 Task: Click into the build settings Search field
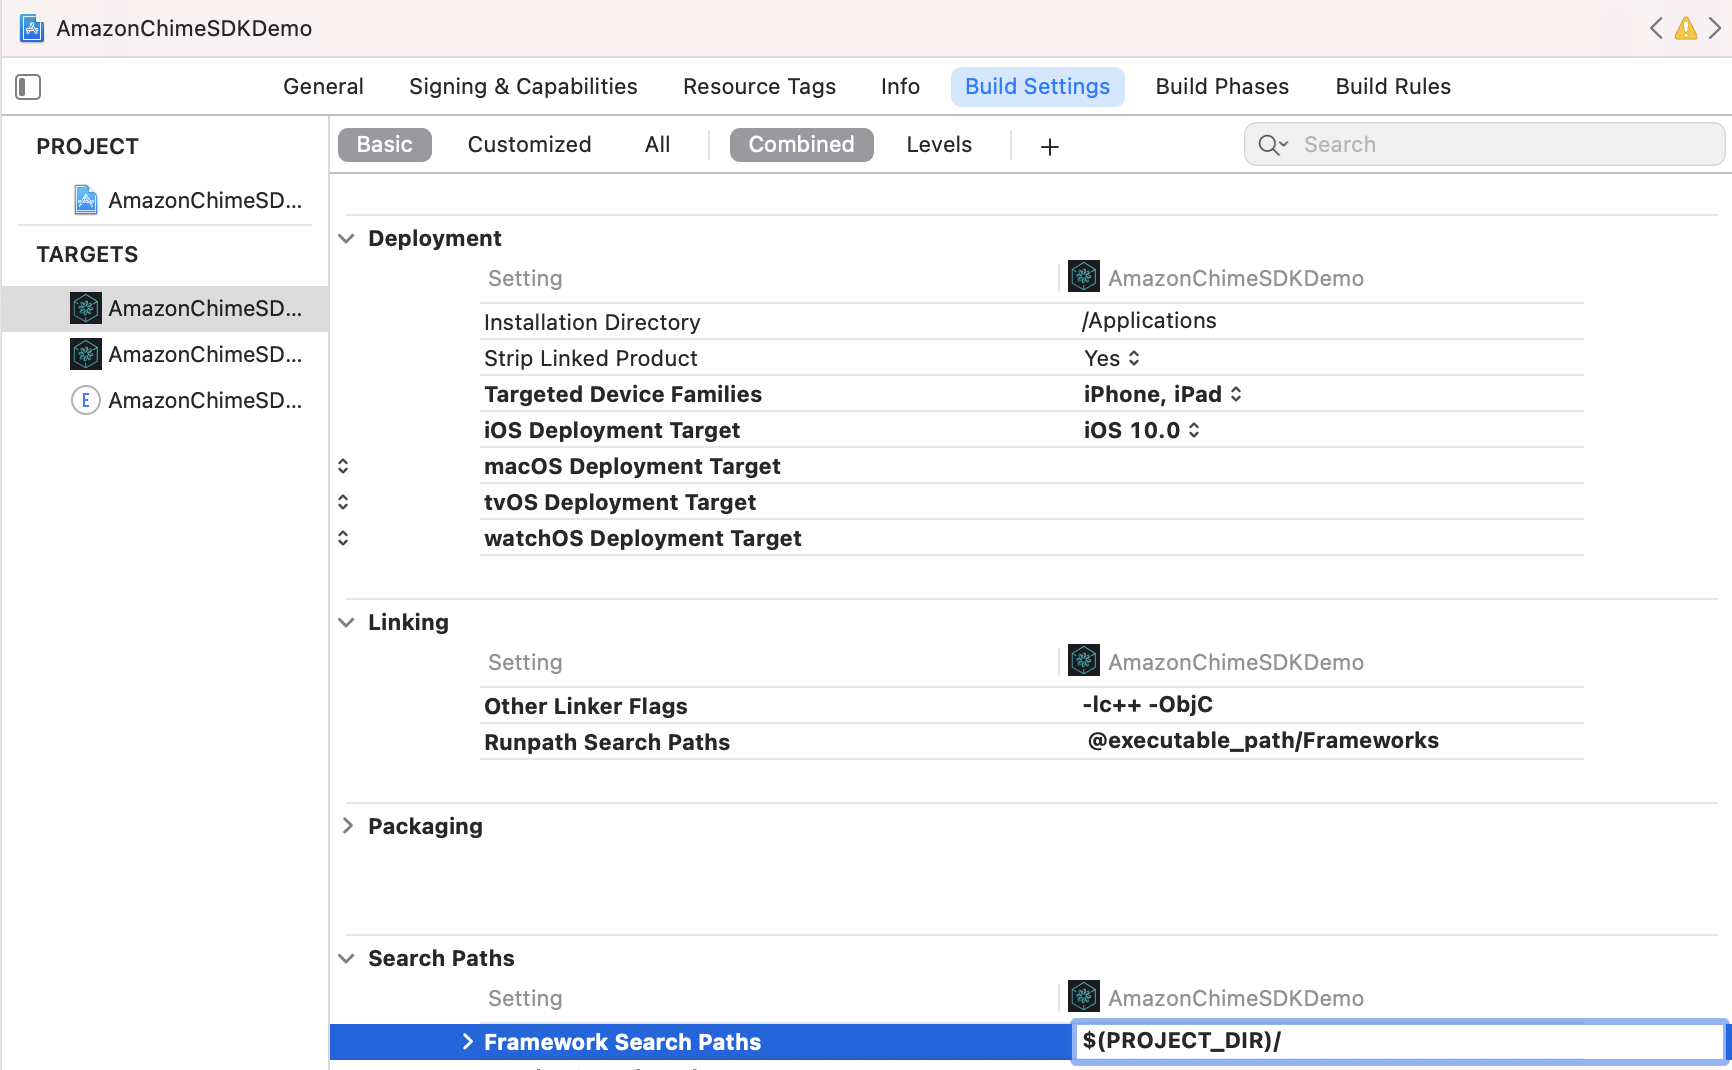(1484, 145)
